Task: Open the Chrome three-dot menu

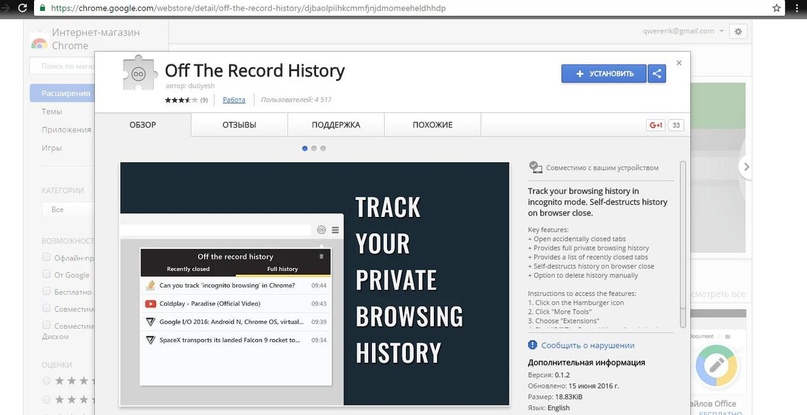Action: pyautogui.click(x=797, y=8)
